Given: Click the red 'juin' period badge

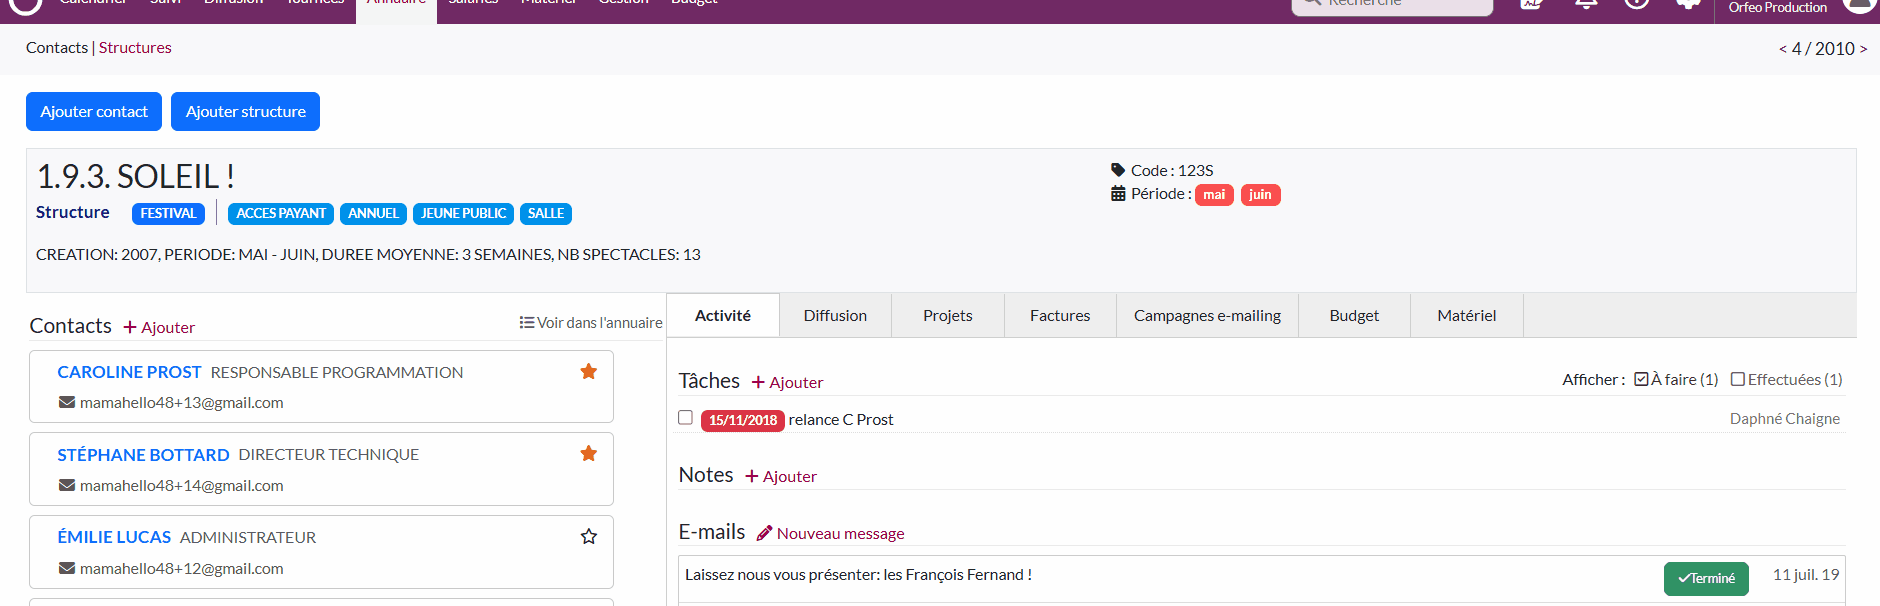Looking at the screenshot, I should 1260,195.
